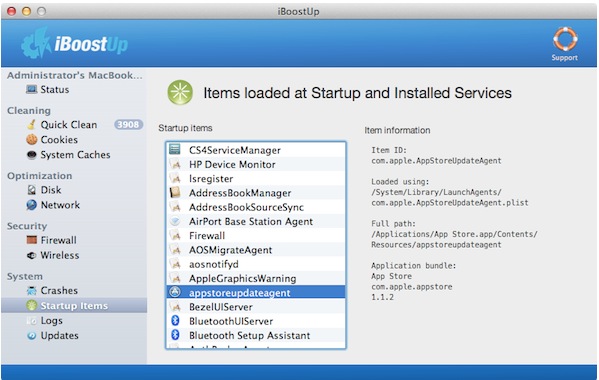
Task: Click the 3908 Quick Clean badge
Action: pyautogui.click(x=128, y=125)
